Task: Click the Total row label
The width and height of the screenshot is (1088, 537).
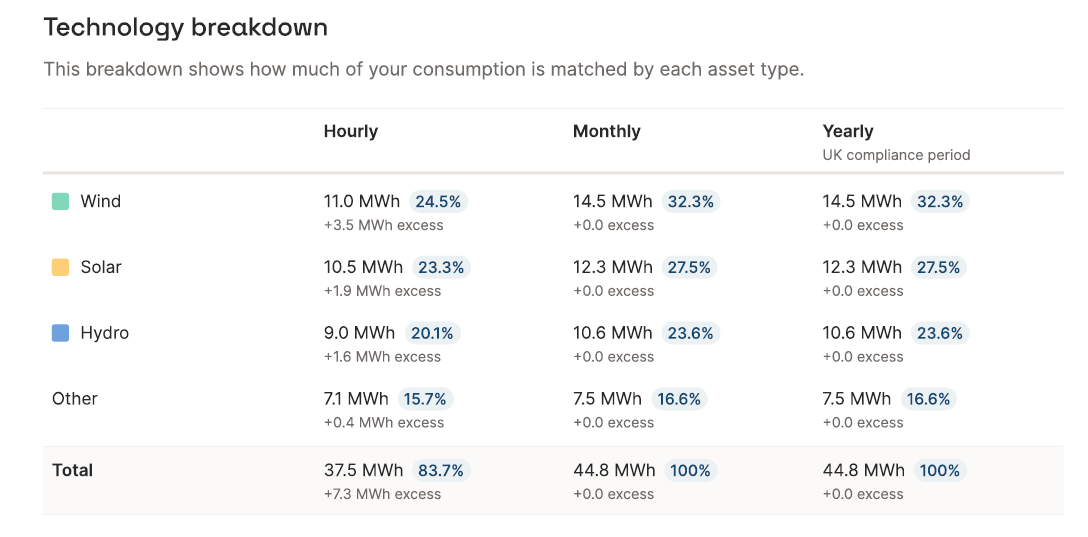Action: (72, 470)
